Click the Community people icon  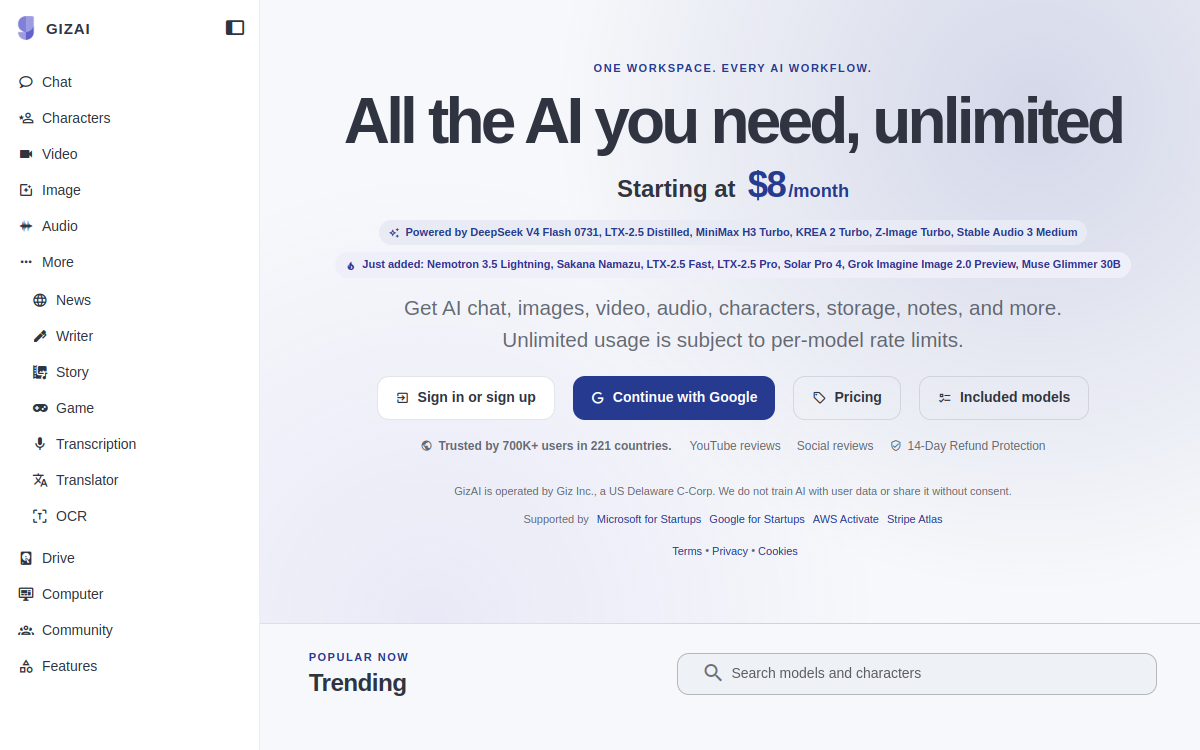pyautogui.click(x=26, y=630)
